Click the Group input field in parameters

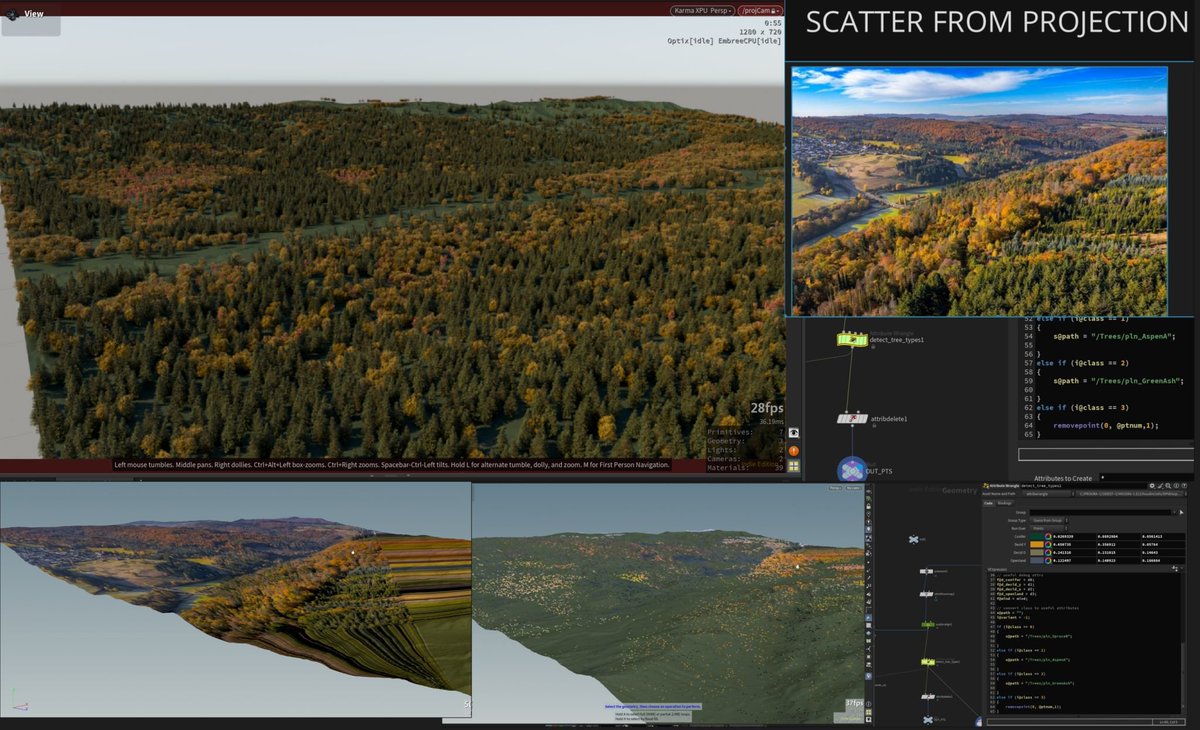[1100, 513]
